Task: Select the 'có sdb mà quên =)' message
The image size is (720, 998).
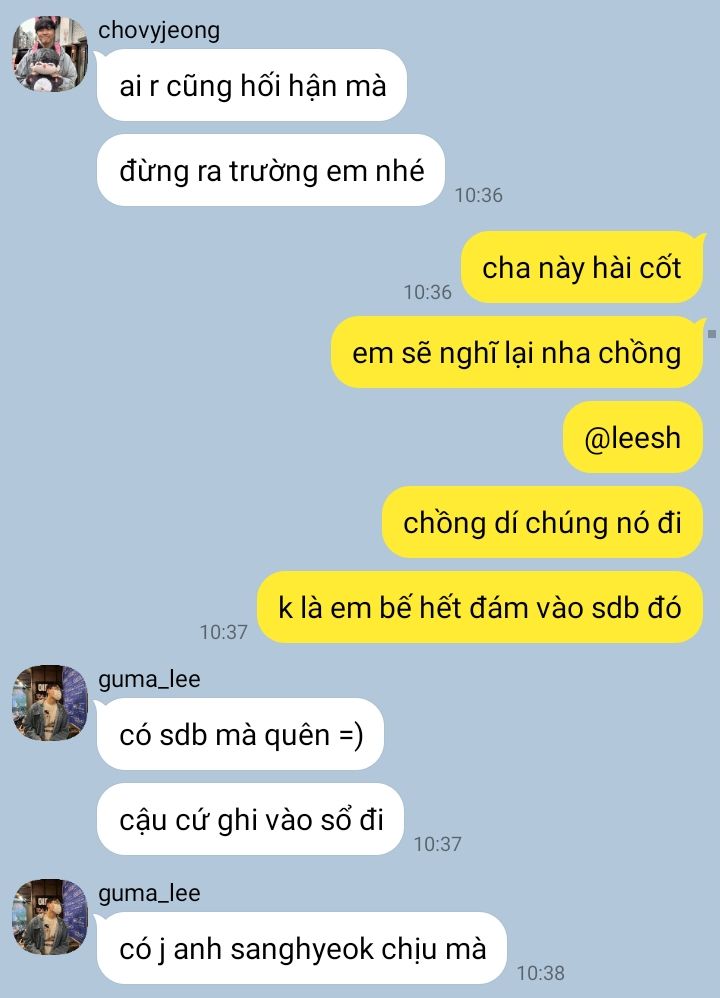Action: click(240, 734)
